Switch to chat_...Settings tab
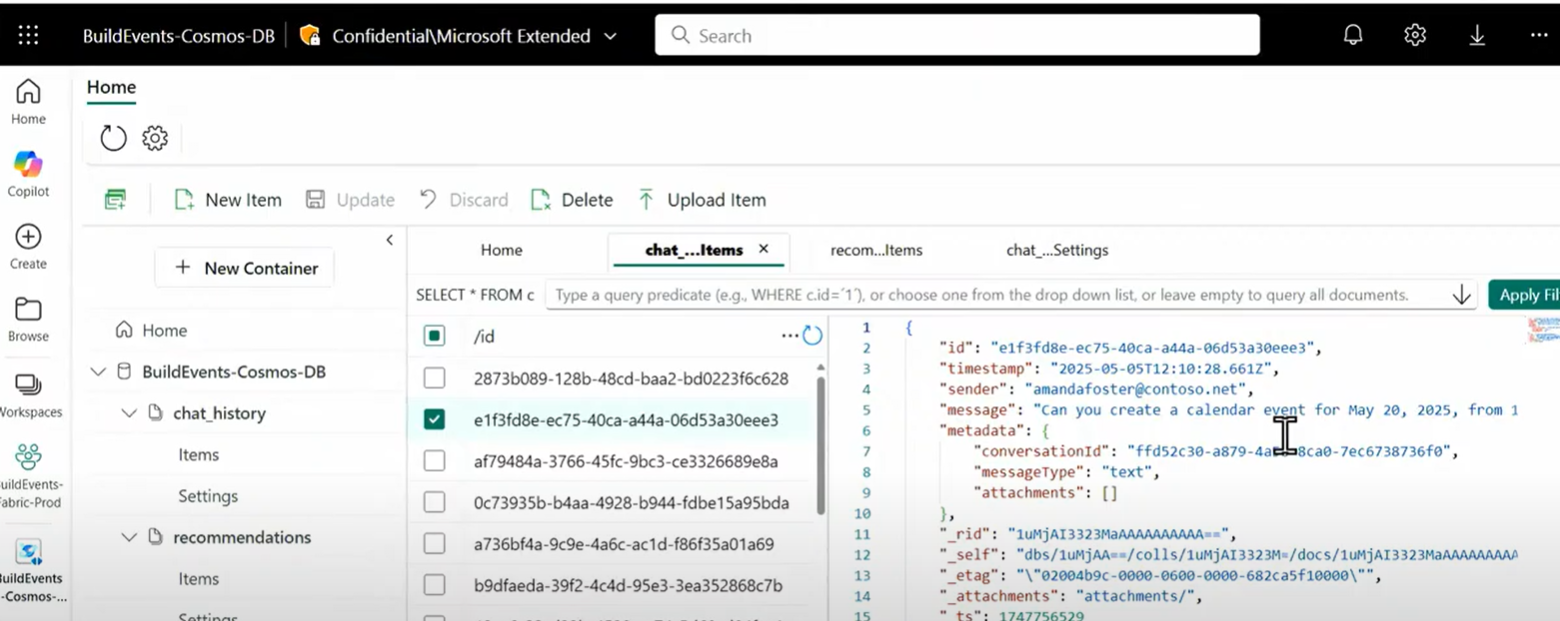1560x621 pixels. point(1057,250)
